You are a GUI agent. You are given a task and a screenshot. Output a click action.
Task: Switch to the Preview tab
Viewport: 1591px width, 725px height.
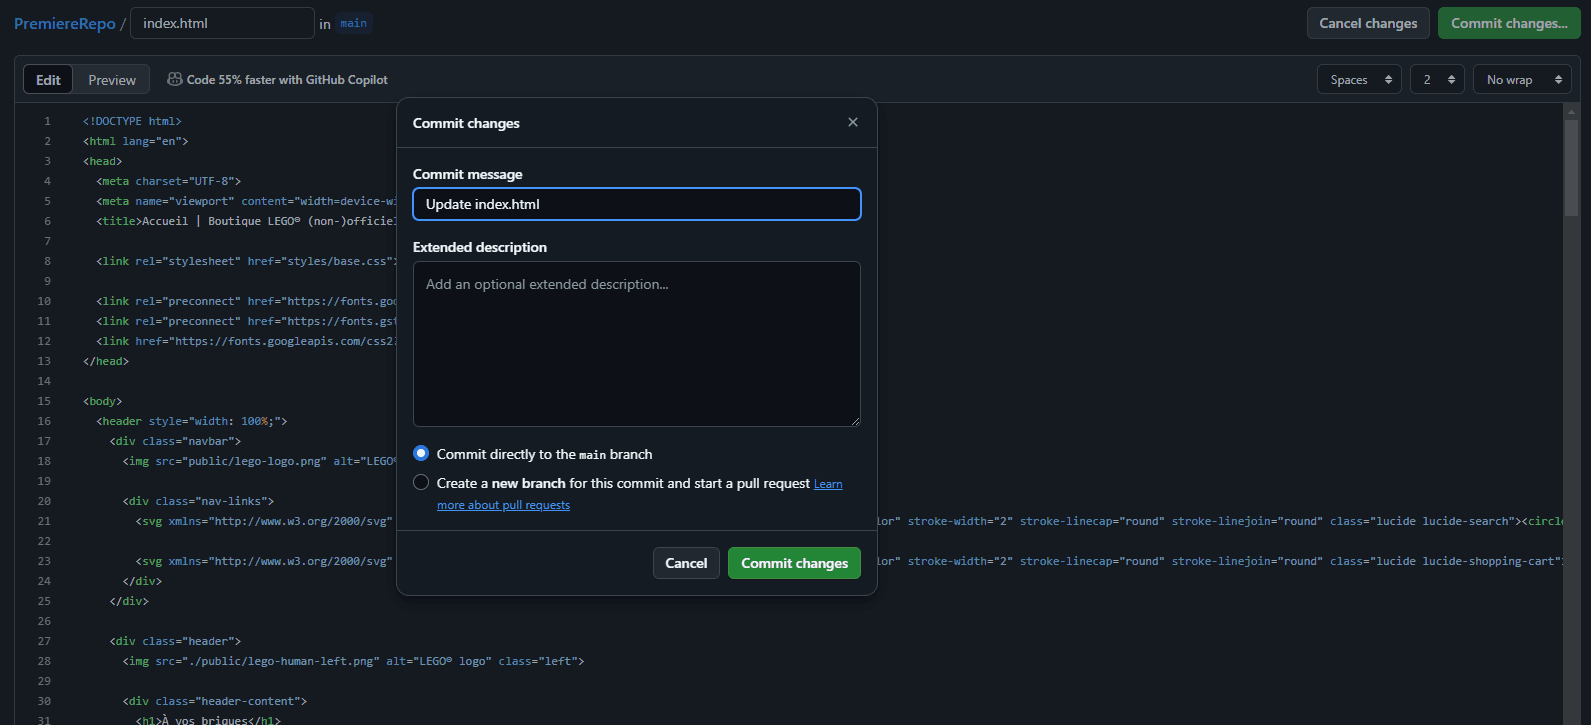112,80
